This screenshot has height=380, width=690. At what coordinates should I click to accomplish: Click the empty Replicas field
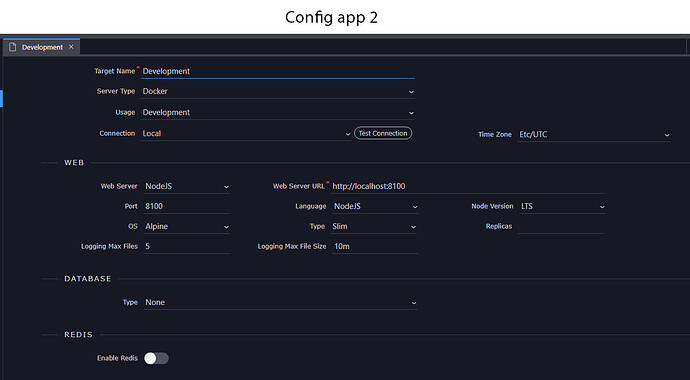pos(561,227)
